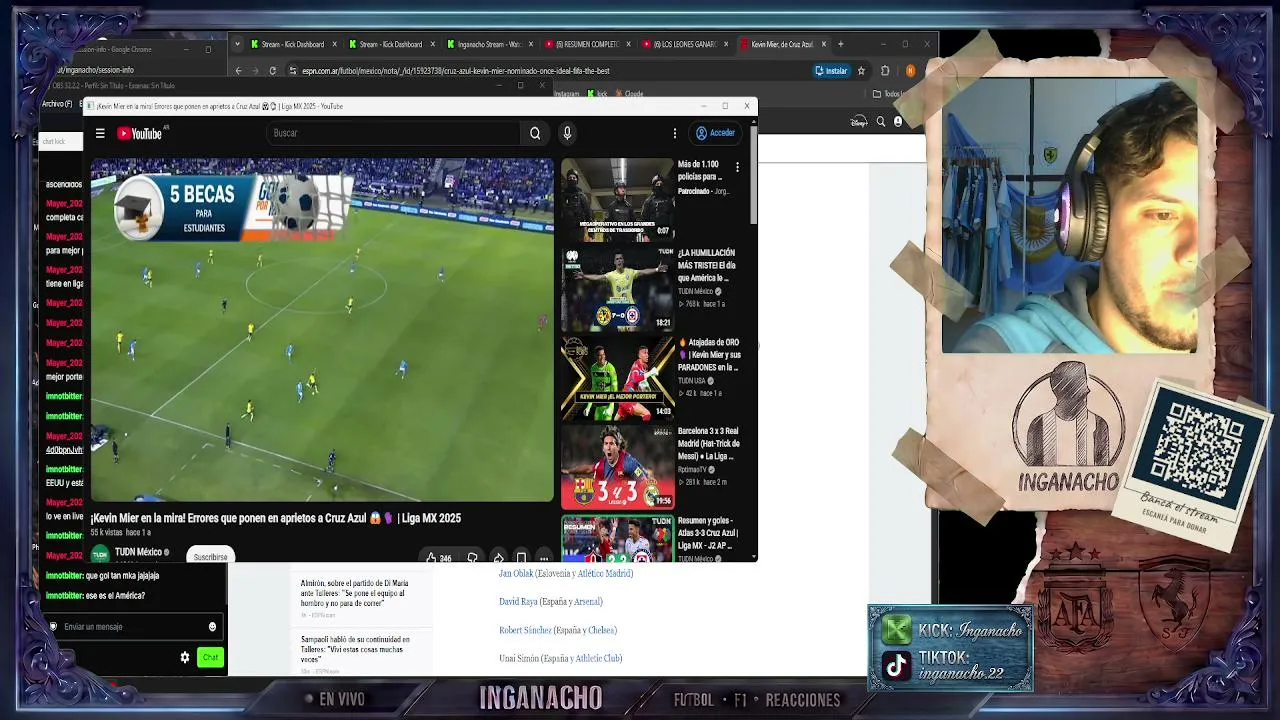Like the Kevin Mier video (346)

coord(438,557)
